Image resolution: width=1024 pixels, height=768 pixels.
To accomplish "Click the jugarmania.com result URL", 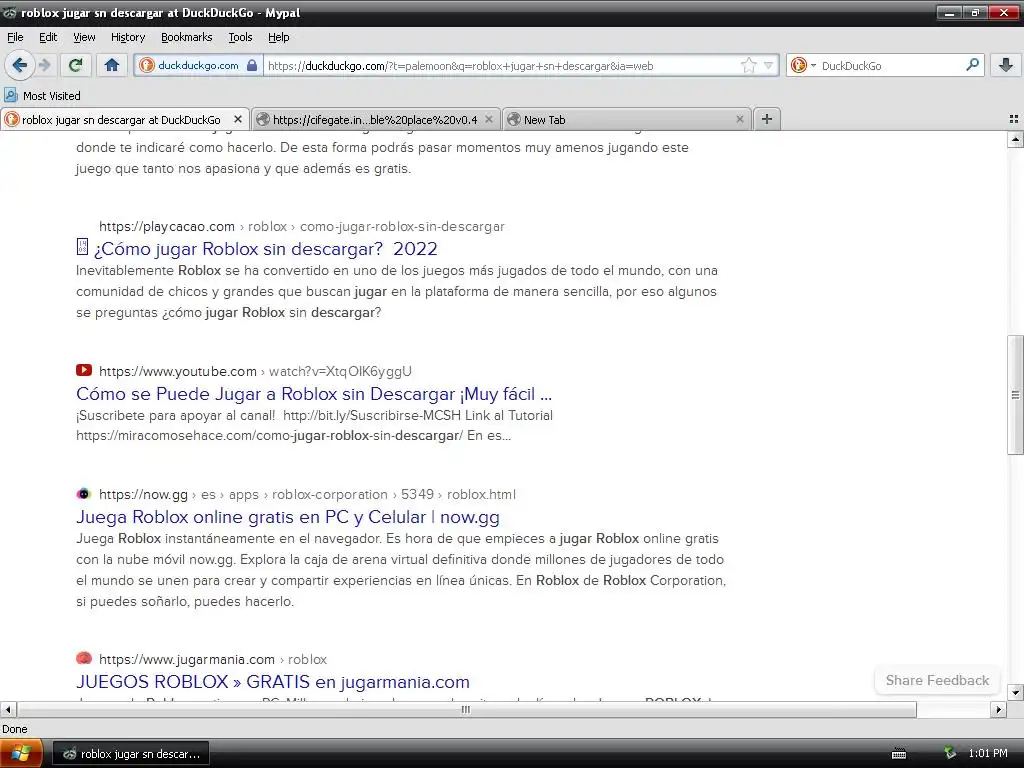I will tap(213, 660).
